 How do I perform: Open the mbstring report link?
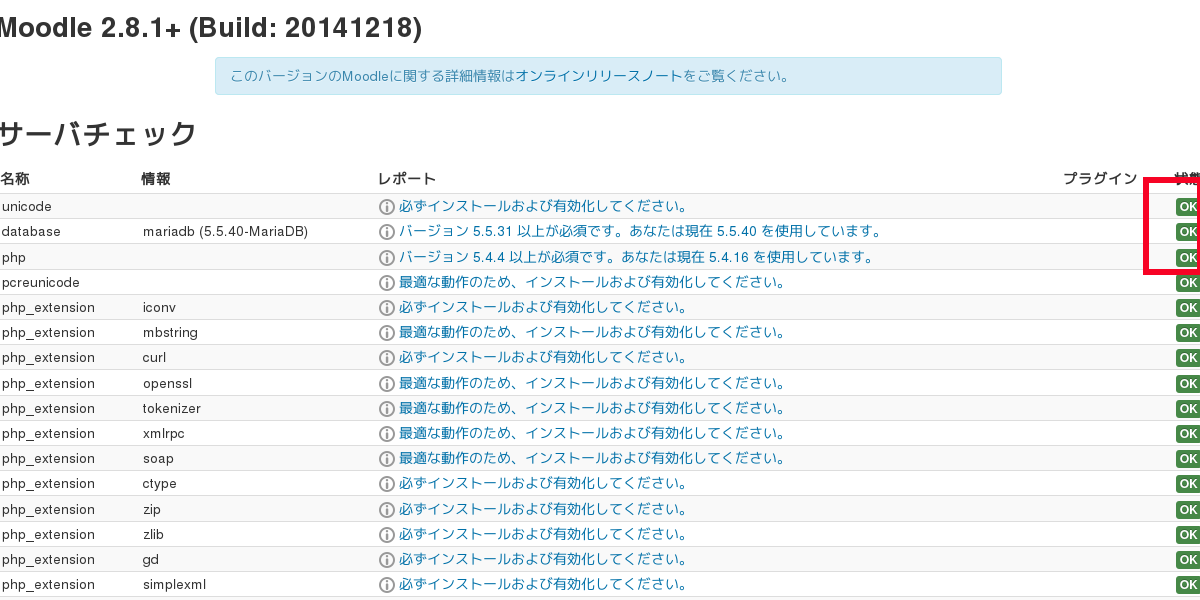(x=592, y=332)
